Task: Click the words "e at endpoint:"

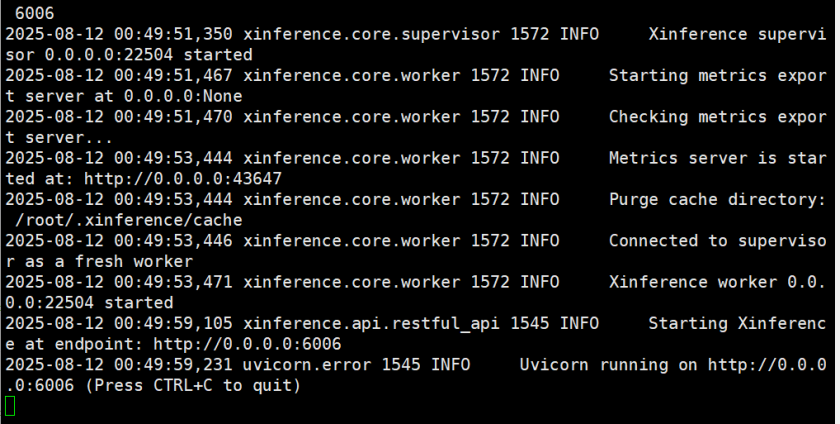Action: click(74, 344)
